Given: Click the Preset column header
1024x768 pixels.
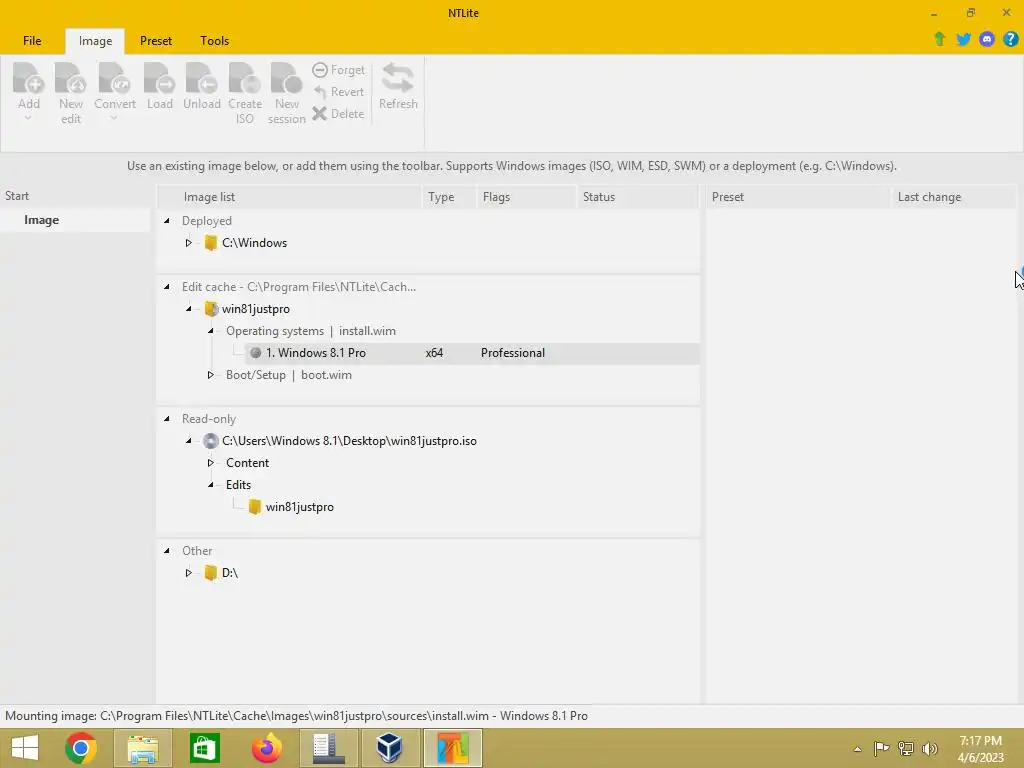Looking at the screenshot, I should click(798, 197).
